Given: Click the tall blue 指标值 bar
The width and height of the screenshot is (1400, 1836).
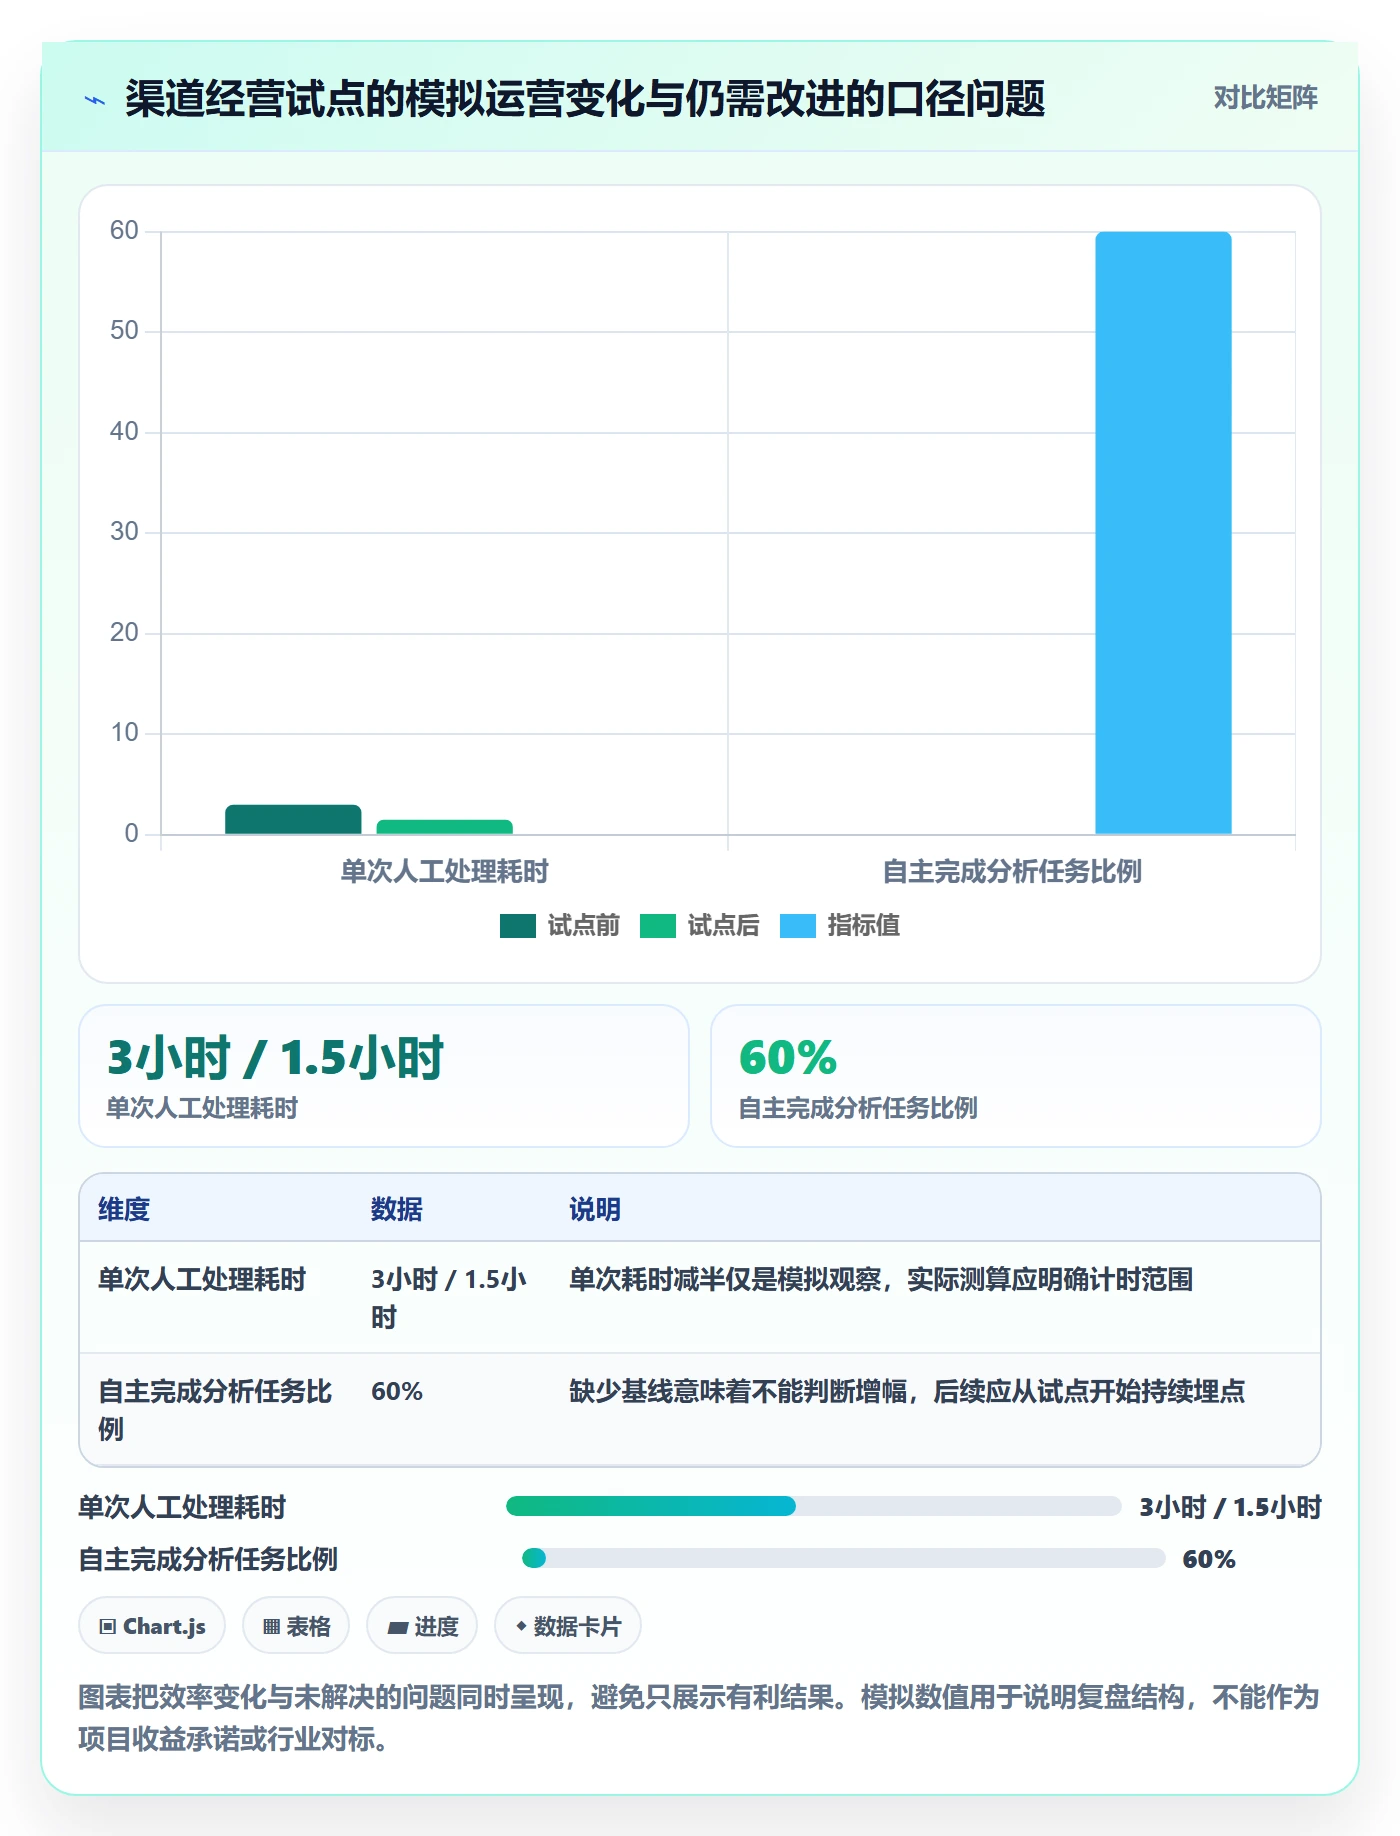Looking at the screenshot, I should pyautogui.click(x=1163, y=532).
